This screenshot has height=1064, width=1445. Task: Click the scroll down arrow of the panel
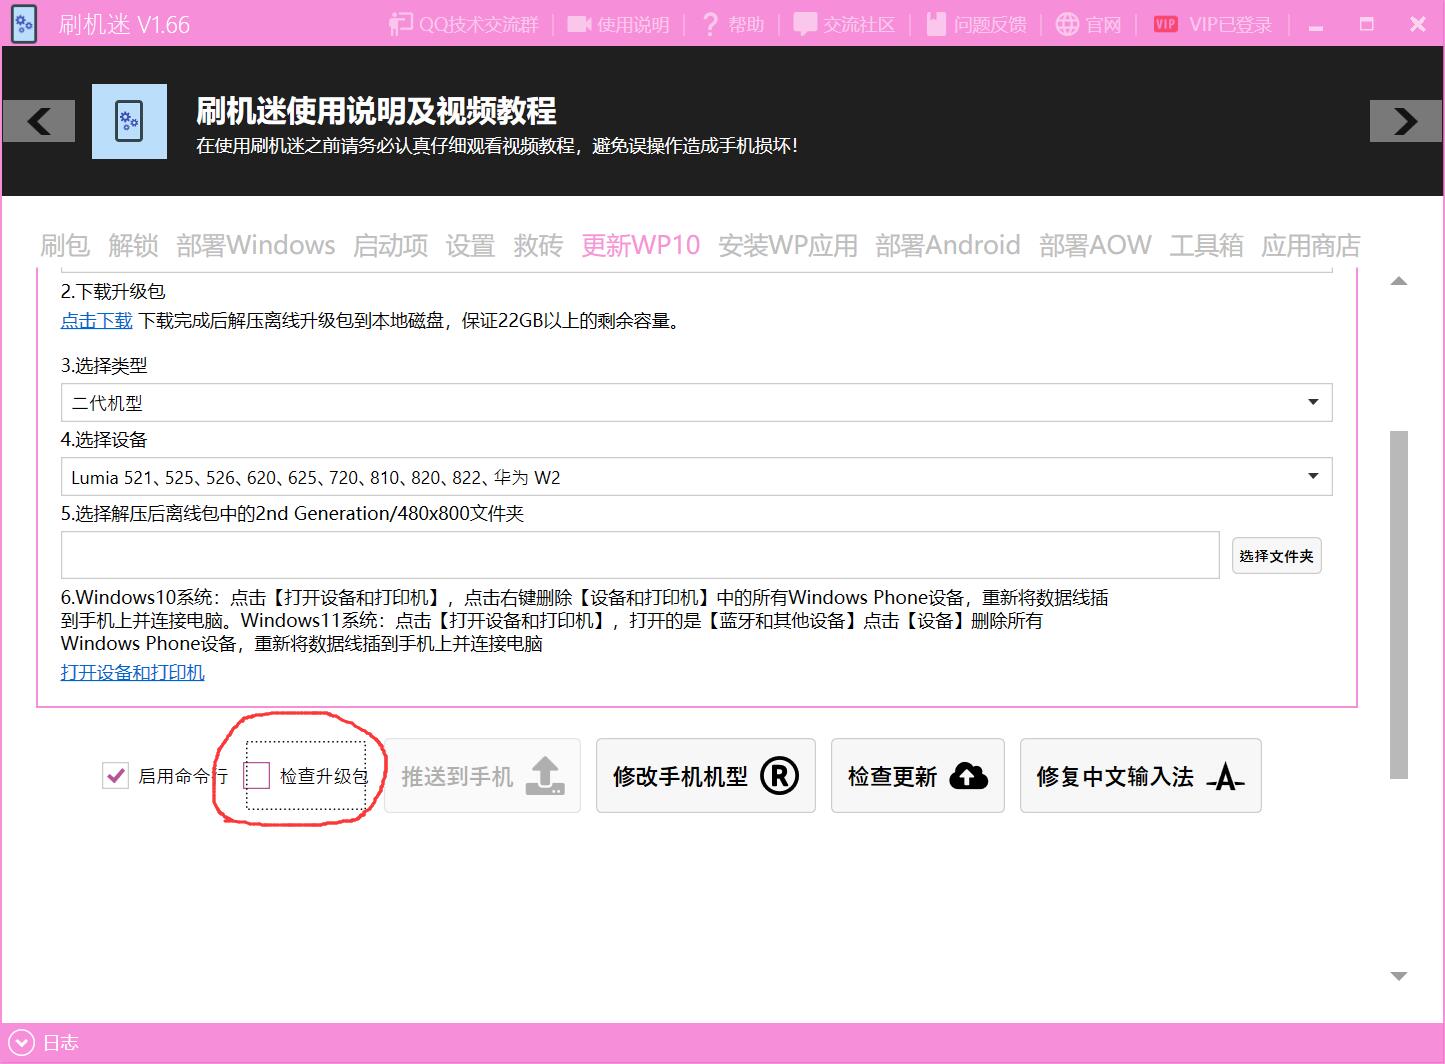tap(1399, 976)
